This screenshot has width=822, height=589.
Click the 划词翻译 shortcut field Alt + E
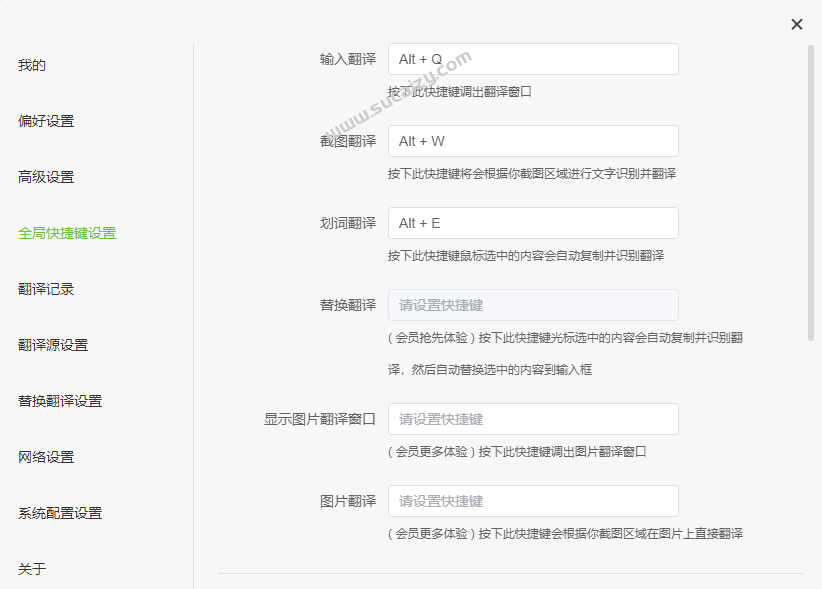click(x=533, y=223)
